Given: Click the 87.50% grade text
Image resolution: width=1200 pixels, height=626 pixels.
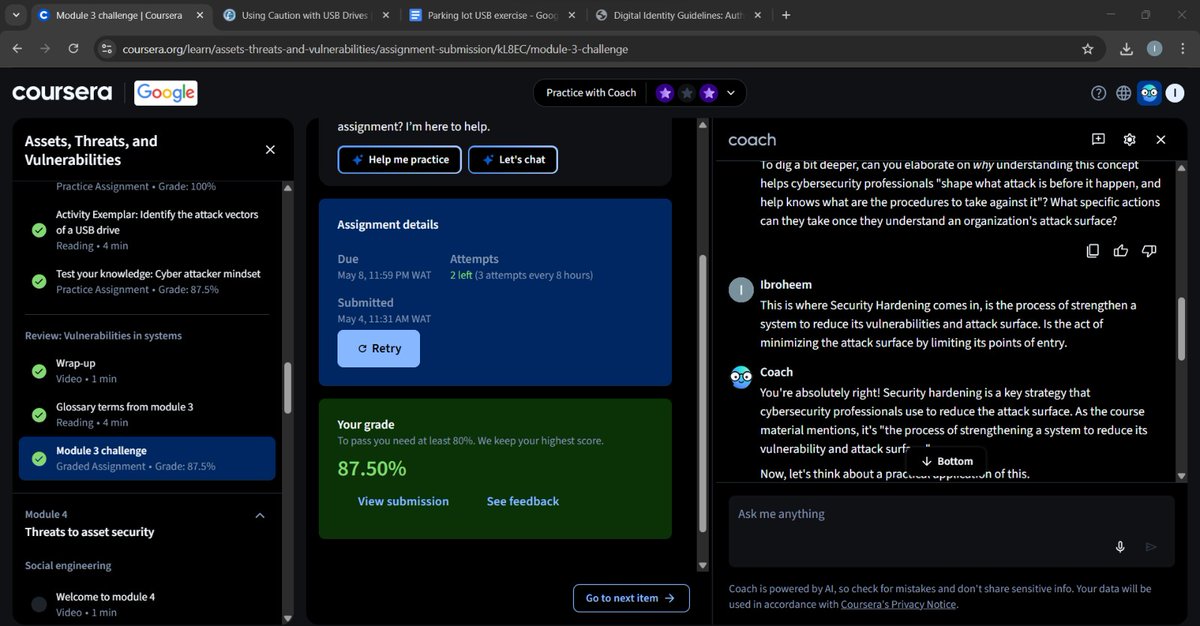Looking at the screenshot, I should [372, 468].
